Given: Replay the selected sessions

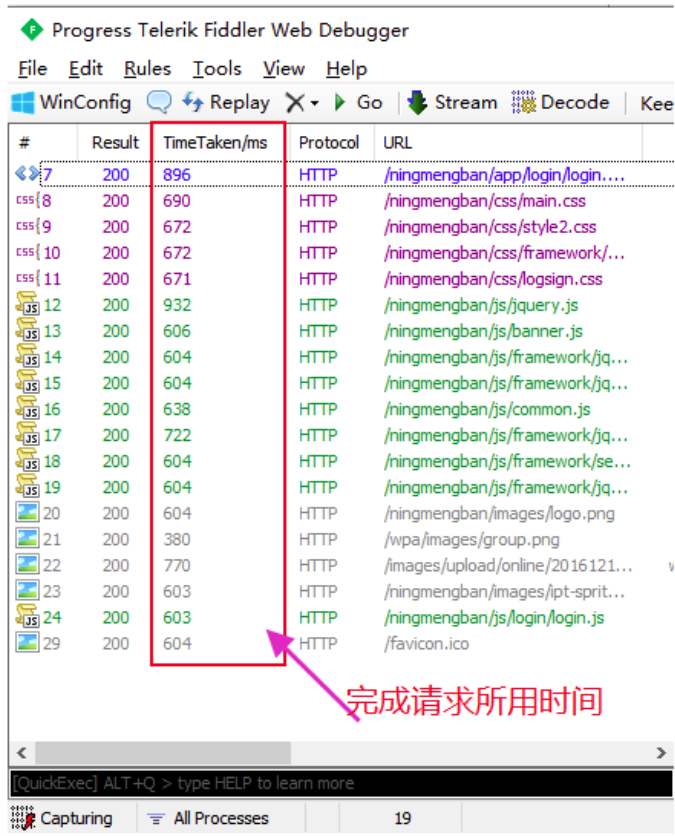Looking at the screenshot, I should coord(226,102).
